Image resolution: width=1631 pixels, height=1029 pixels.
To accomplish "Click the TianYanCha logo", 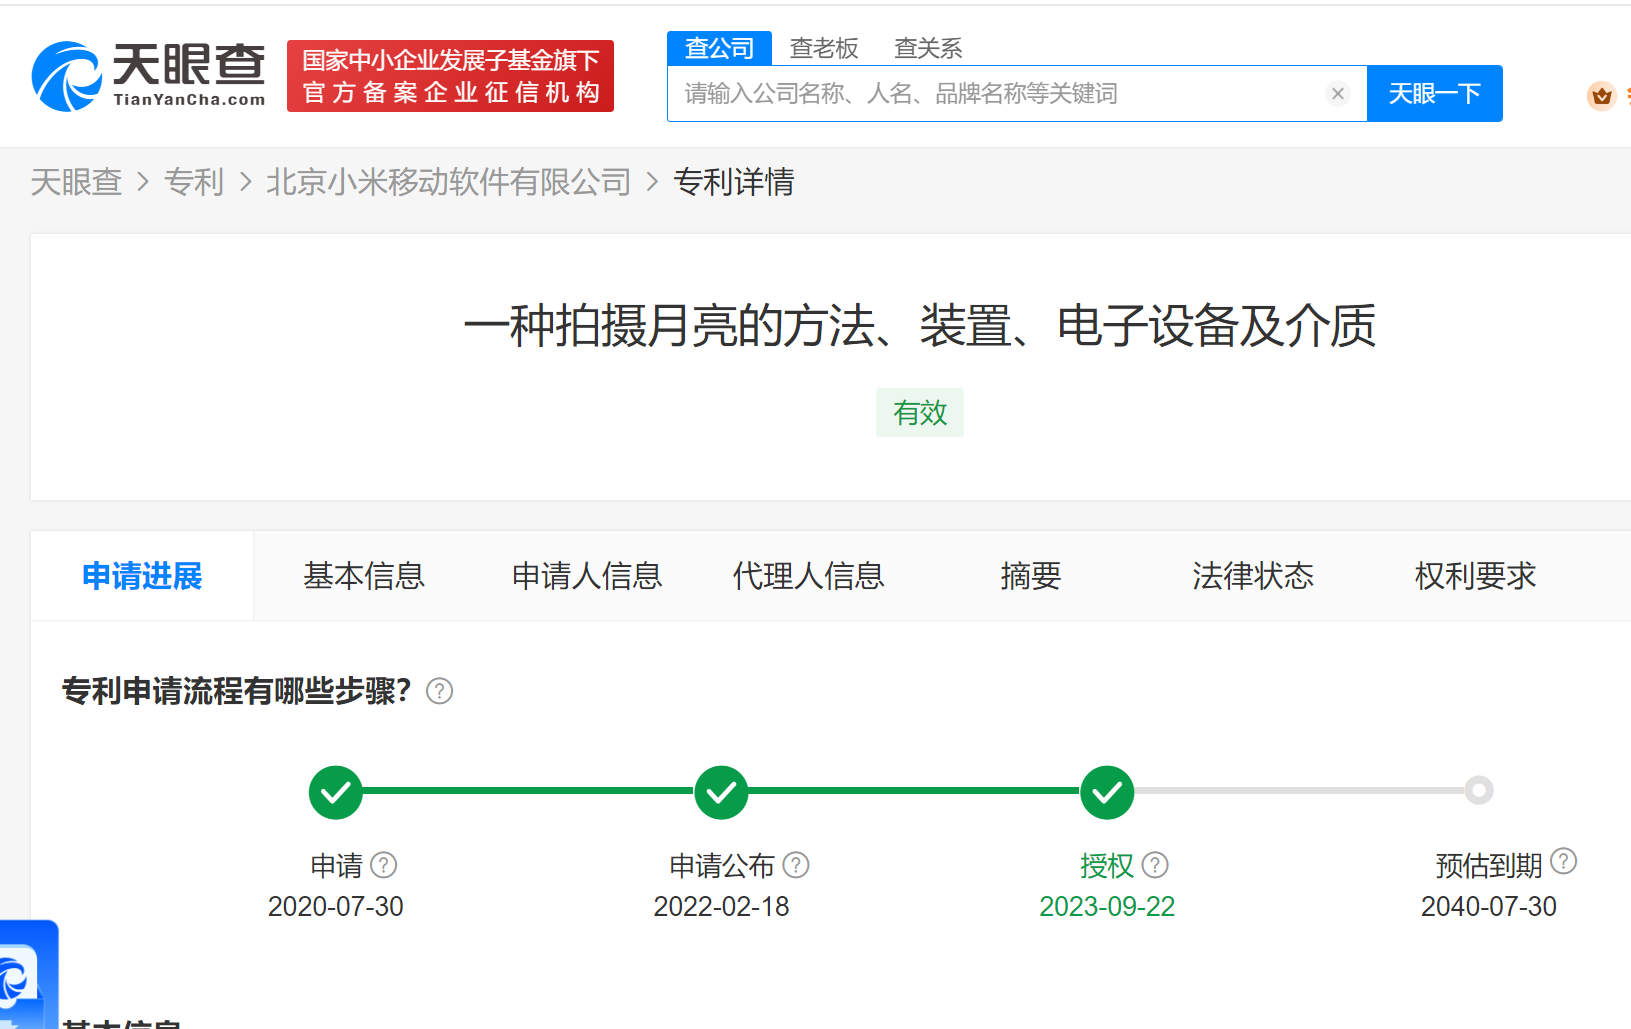I will click(148, 76).
